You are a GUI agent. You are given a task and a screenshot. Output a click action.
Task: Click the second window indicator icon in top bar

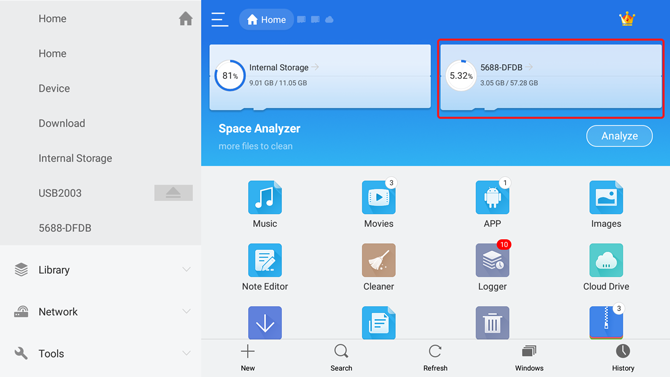point(315,20)
